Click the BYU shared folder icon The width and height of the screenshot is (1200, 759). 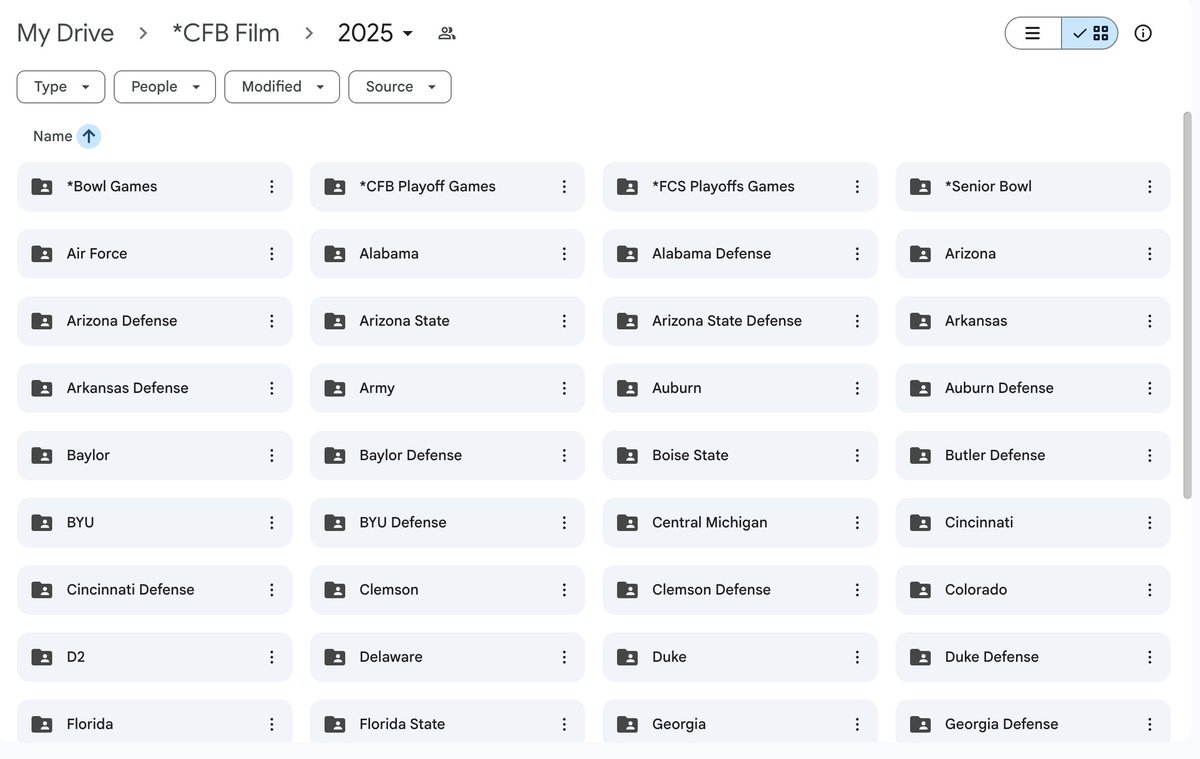tap(42, 522)
